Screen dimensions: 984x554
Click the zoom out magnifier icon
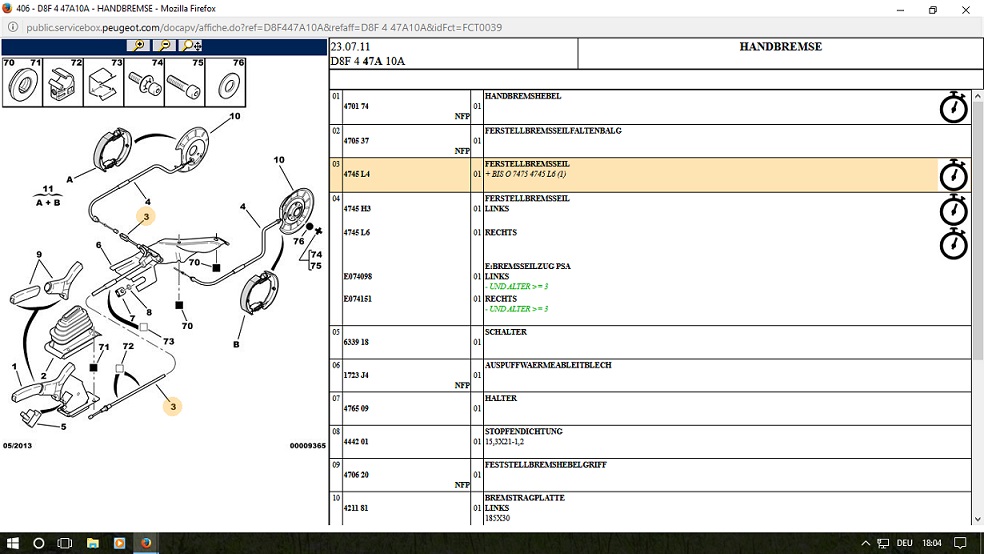[165, 46]
